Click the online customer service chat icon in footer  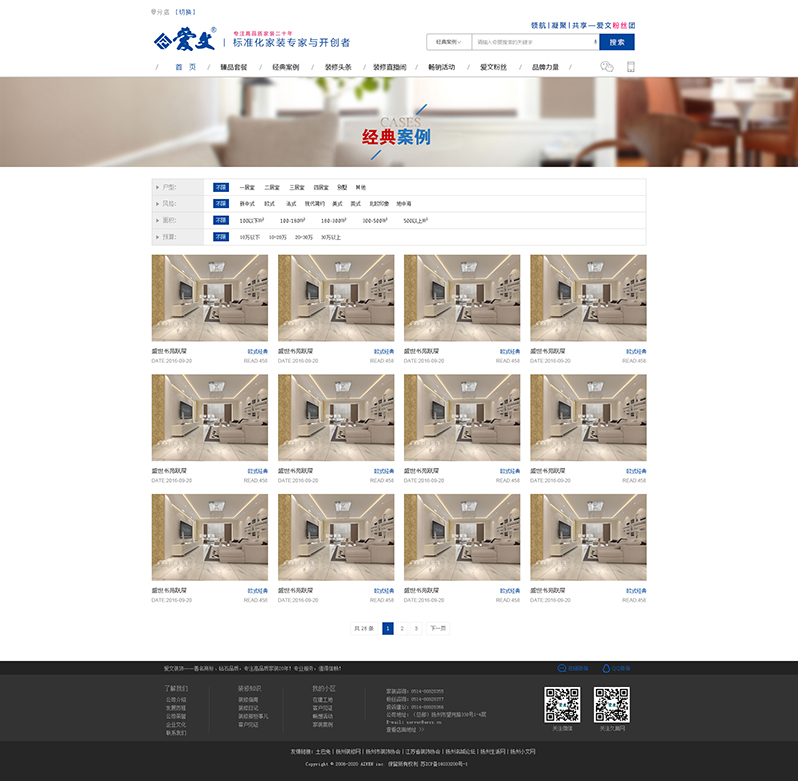[562, 668]
